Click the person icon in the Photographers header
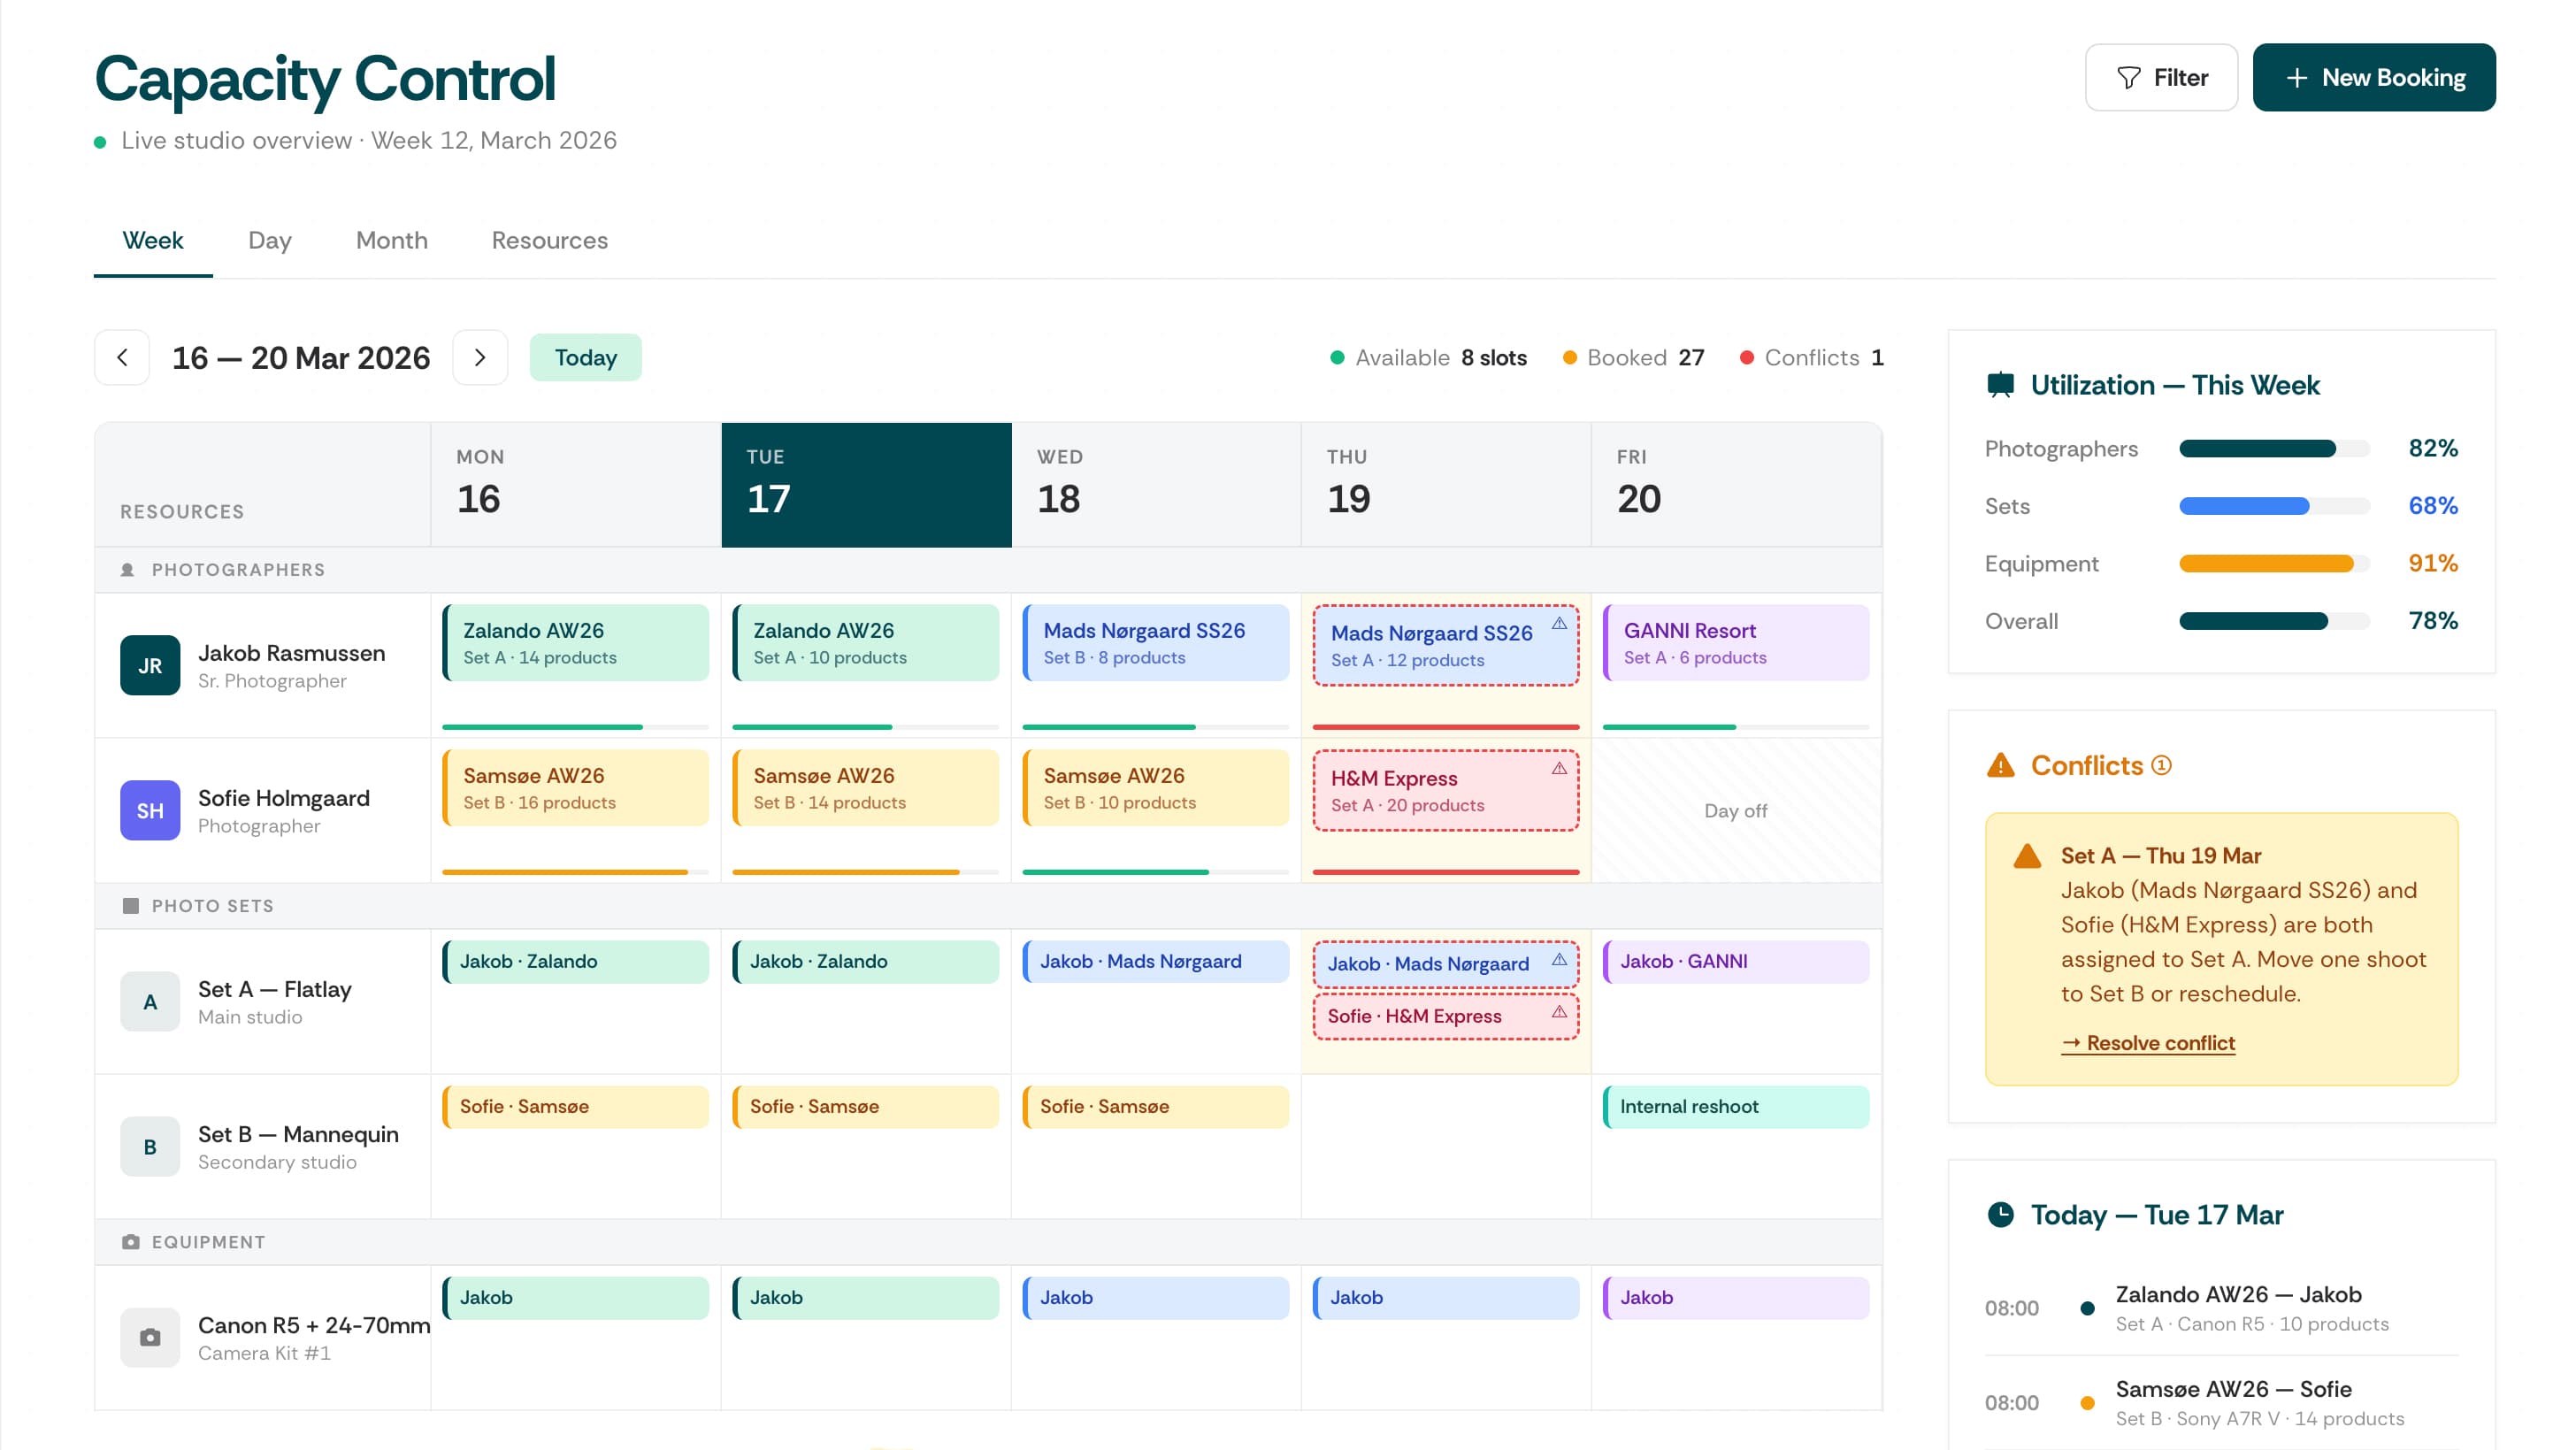This screenshot has width=2576, height=1450. point(129,569)
